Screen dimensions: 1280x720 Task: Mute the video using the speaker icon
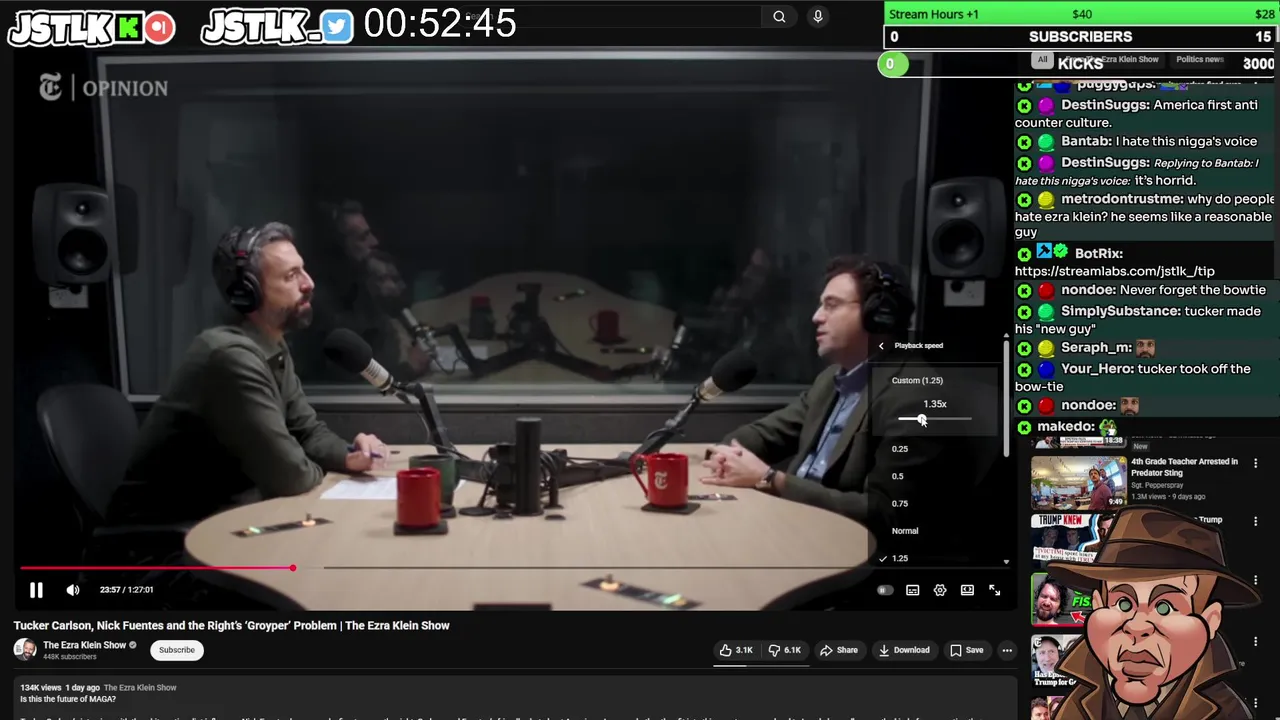(x=73, y=590)
